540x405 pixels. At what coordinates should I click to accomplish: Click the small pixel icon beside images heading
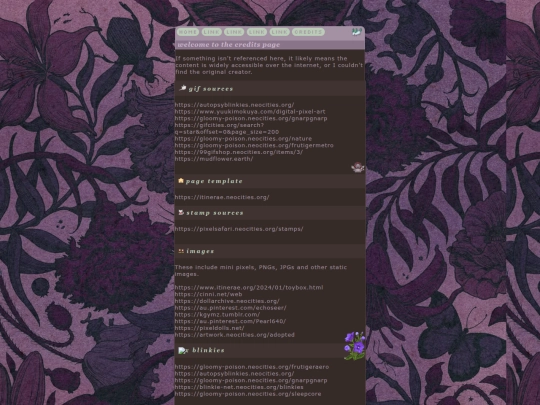[x=181, y=251]
